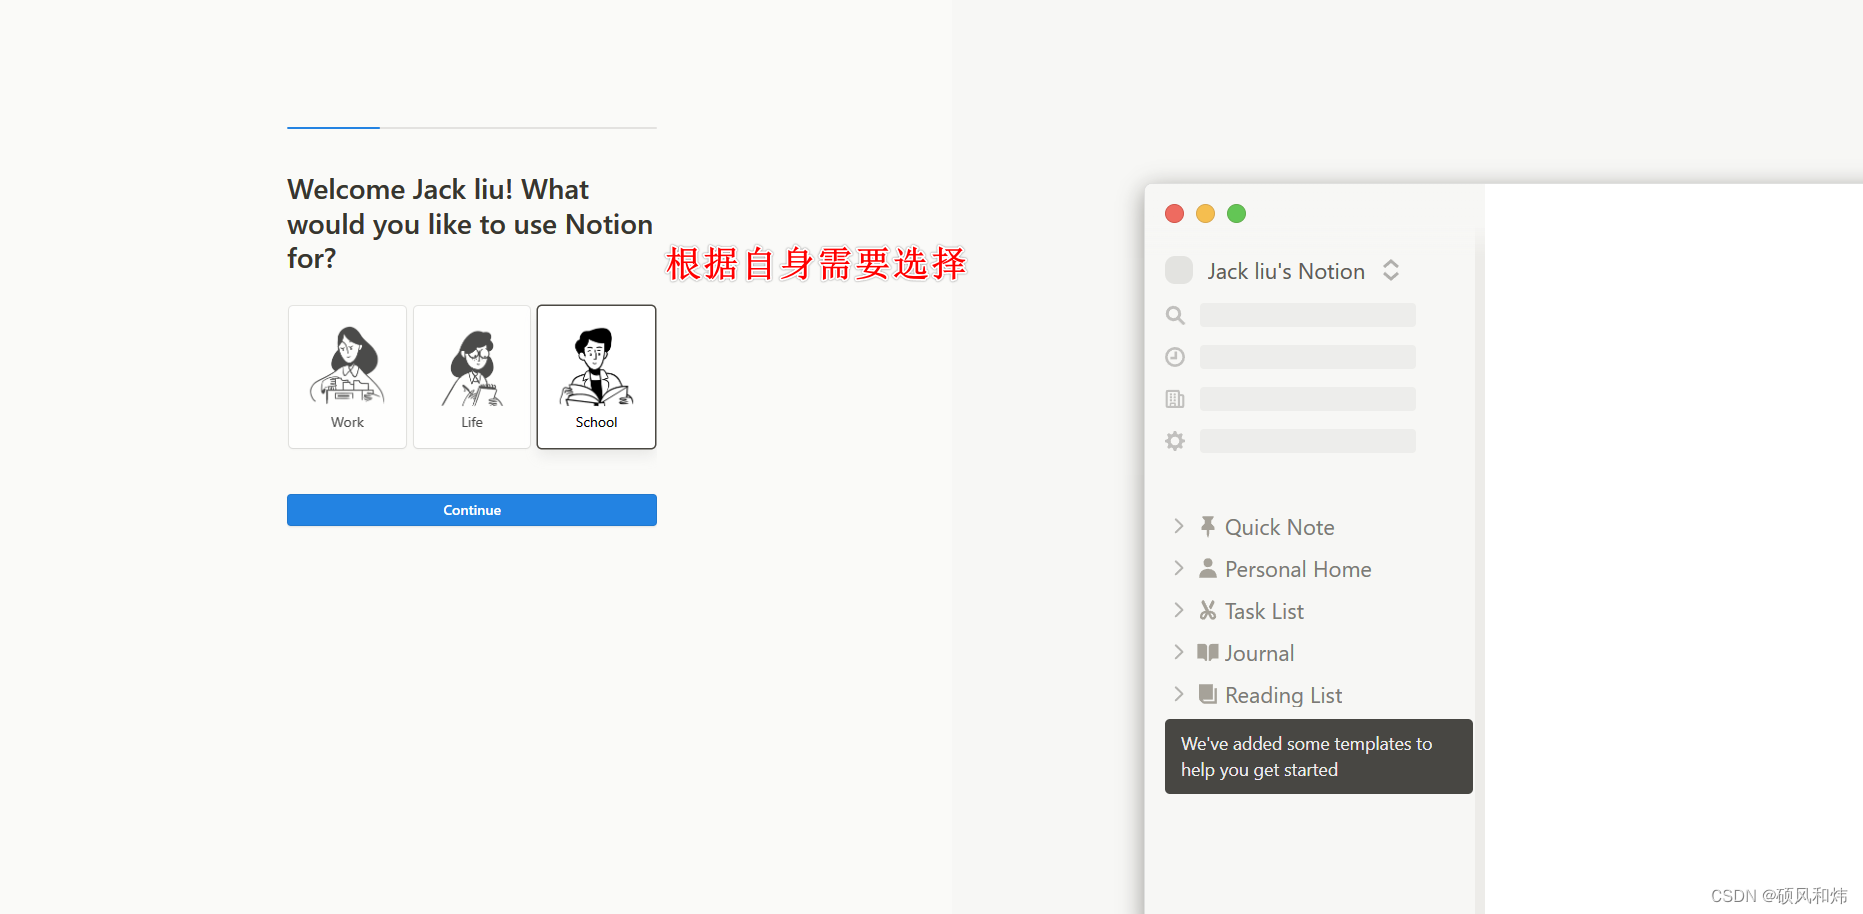Click the yellow minimize dot in preview window

click(1206, 214)
